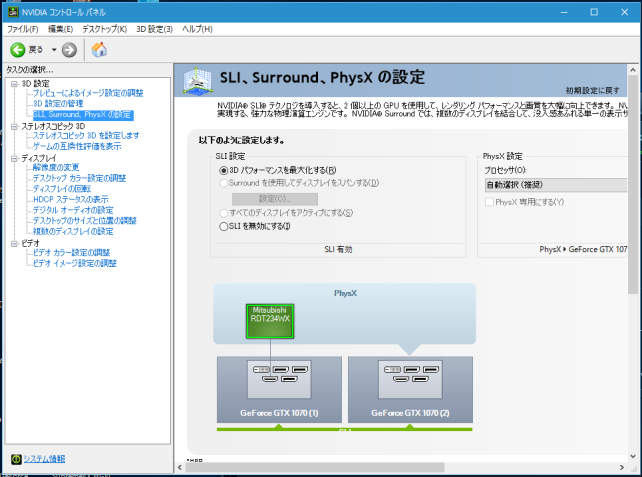This screenshot has width=642, height=477.
Task: Open ステレオスコピック 3D を設定します
Action: coord(86,136)
